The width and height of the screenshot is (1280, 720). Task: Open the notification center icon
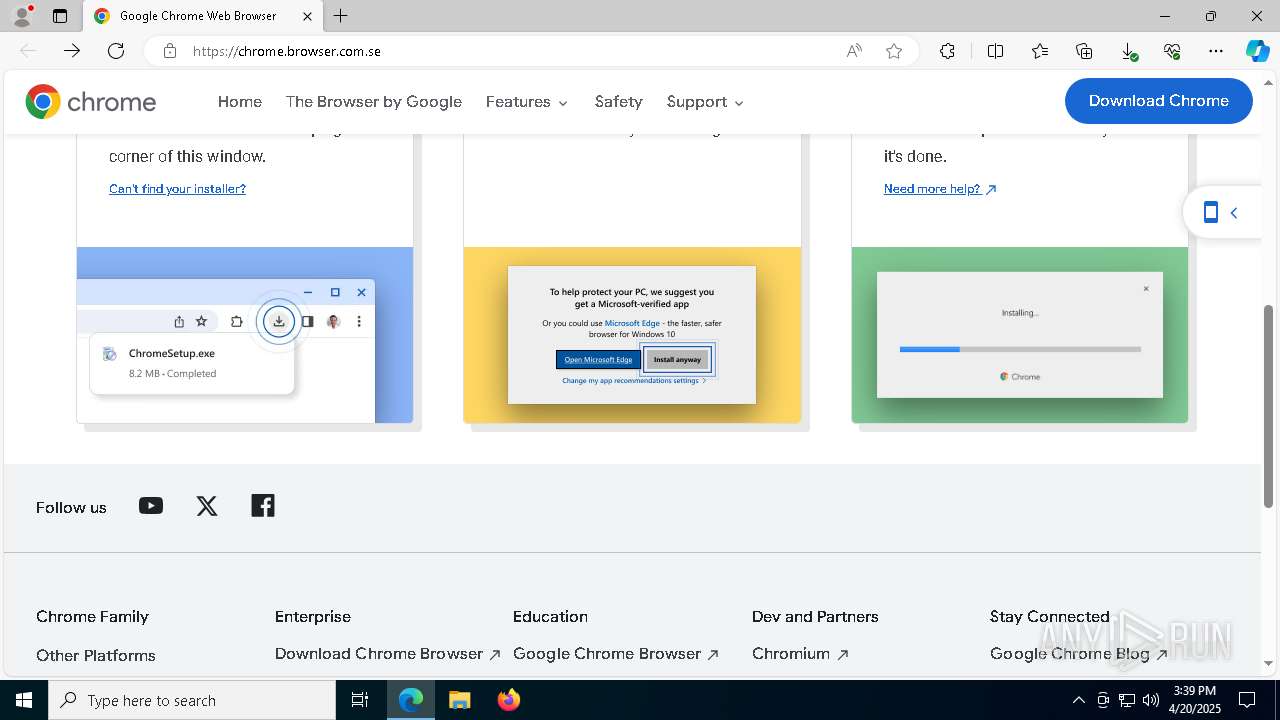[x=1247, y=700]
